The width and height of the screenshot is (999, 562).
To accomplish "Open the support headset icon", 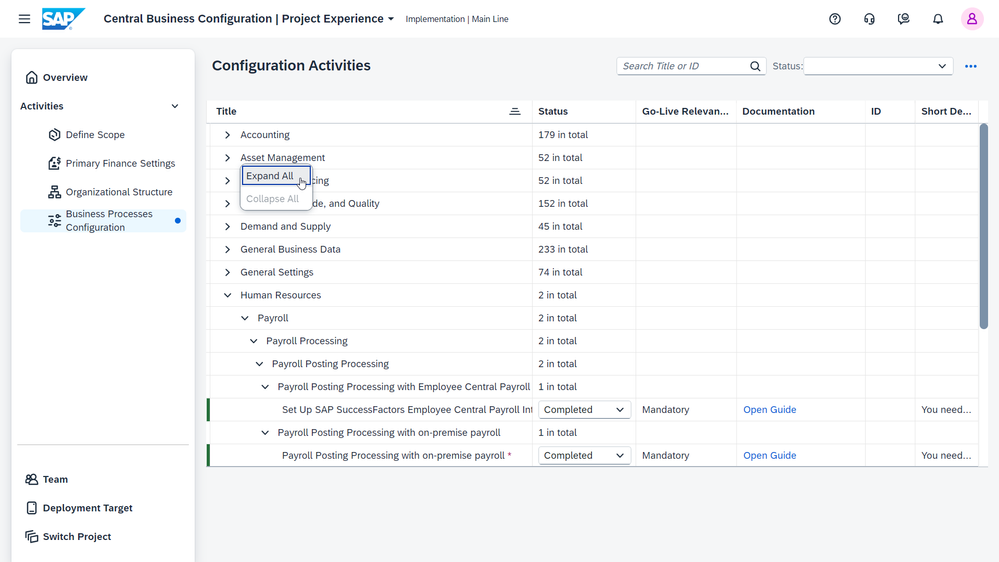I will 869,19.
